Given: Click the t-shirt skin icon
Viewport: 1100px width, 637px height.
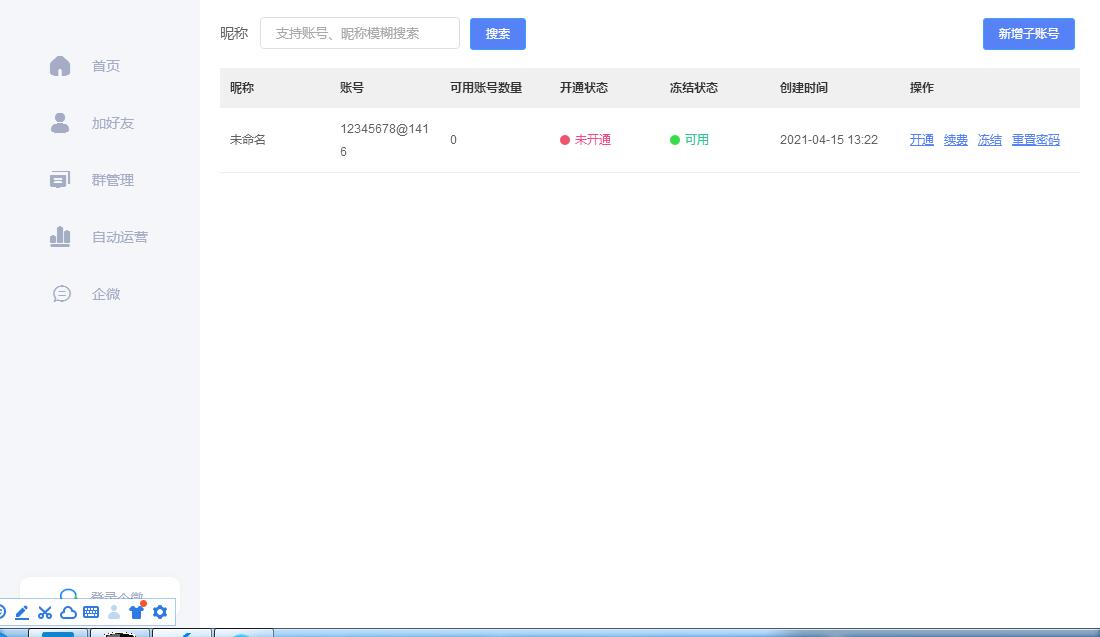Looking at the screenshot, I should click(137, 612).
